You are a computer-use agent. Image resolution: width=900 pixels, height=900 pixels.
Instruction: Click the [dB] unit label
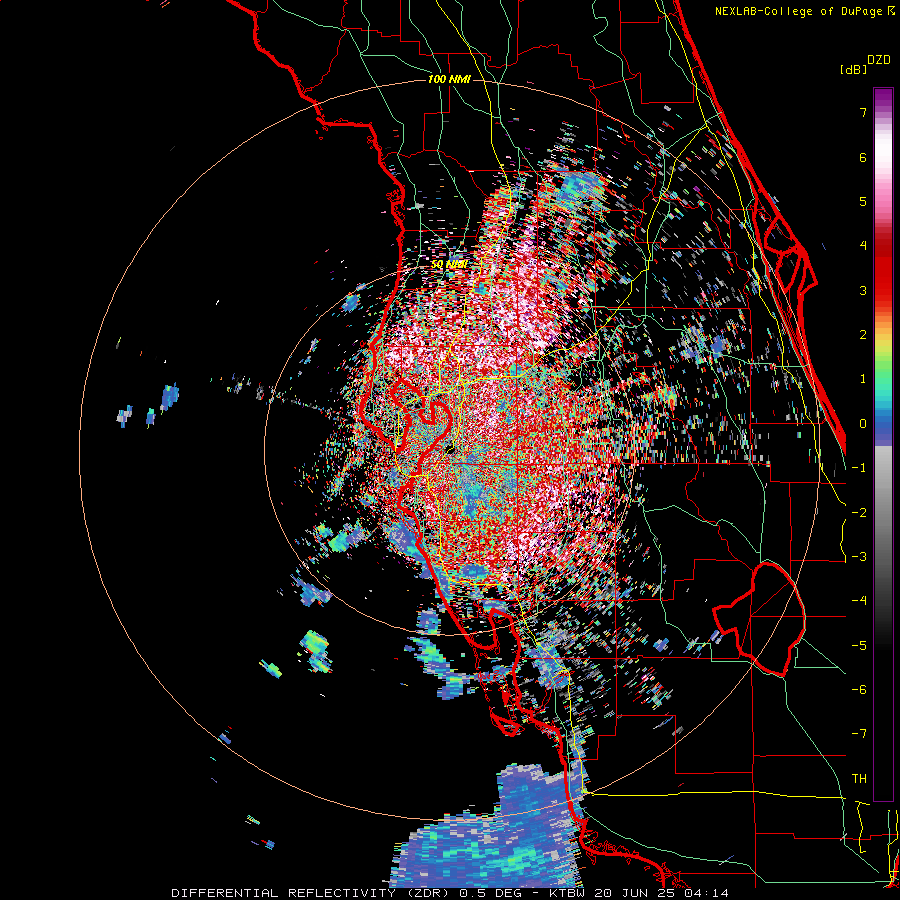tap(854, 70)
